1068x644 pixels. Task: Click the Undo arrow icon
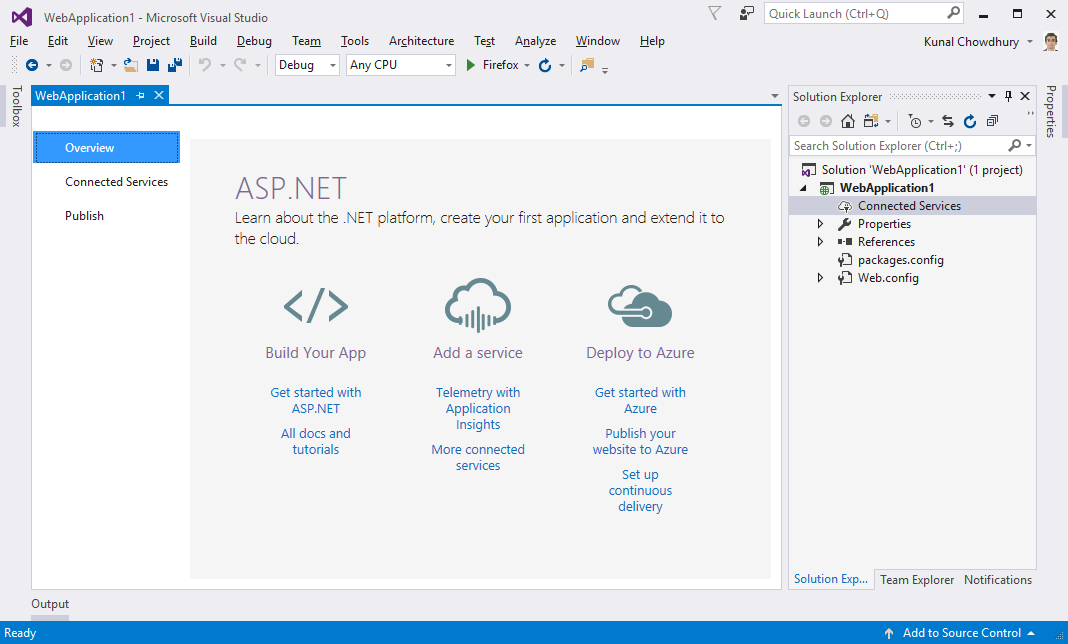[x=204, y=65]
